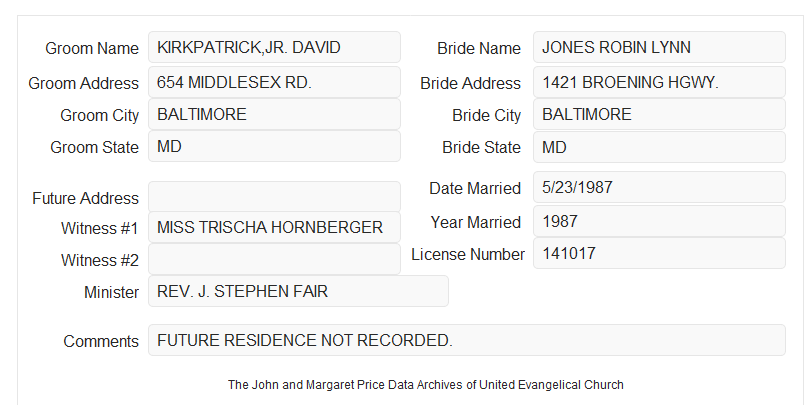Screen dimensions: 805x405
Task: Select the Date Married field
Action: click(x=659, y=187)
